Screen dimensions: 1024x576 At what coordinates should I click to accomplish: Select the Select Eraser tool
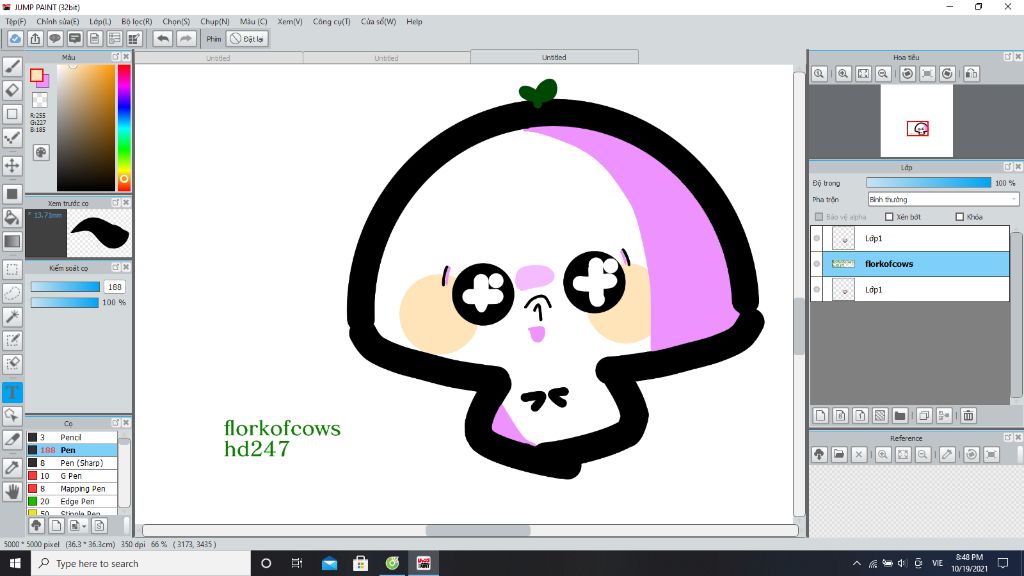(x=12, y=364)
